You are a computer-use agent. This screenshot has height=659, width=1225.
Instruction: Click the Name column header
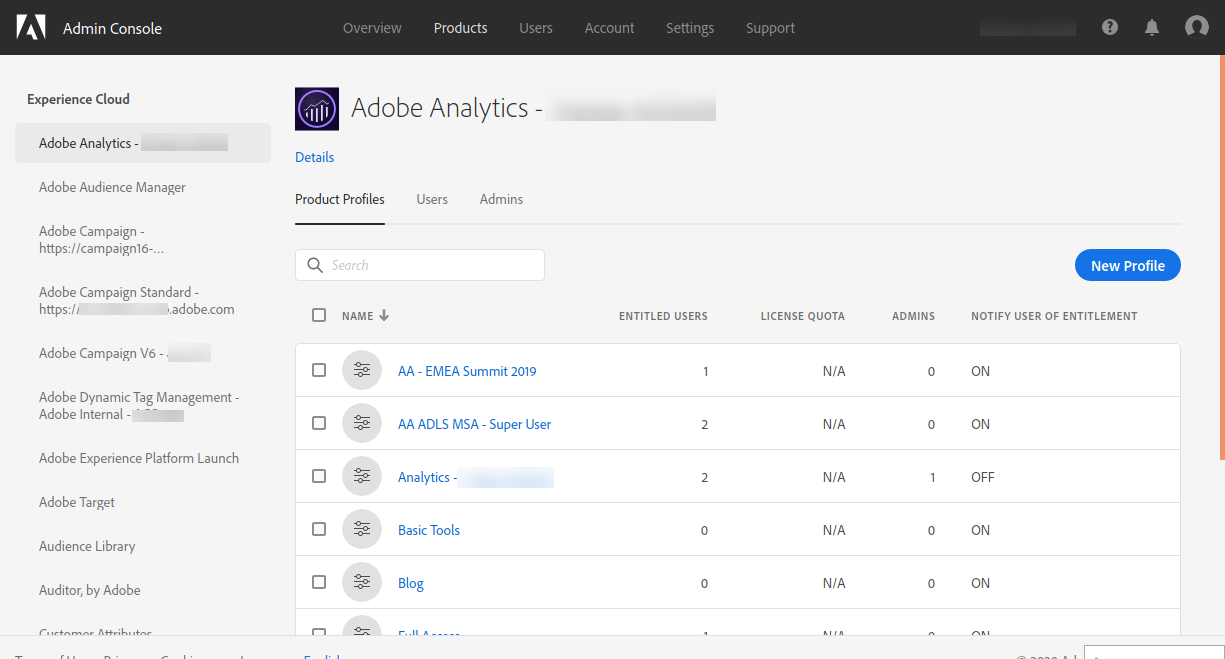coord(357,316)
